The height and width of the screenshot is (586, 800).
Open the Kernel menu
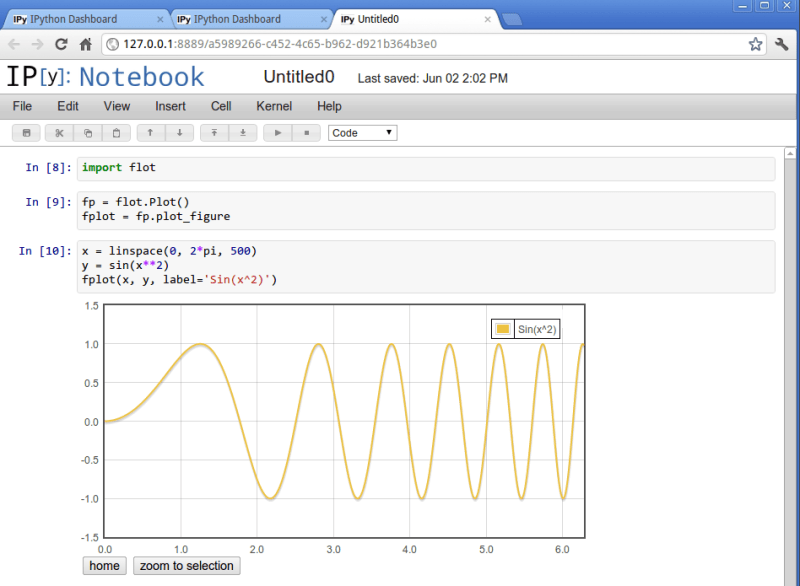(274, 106)
